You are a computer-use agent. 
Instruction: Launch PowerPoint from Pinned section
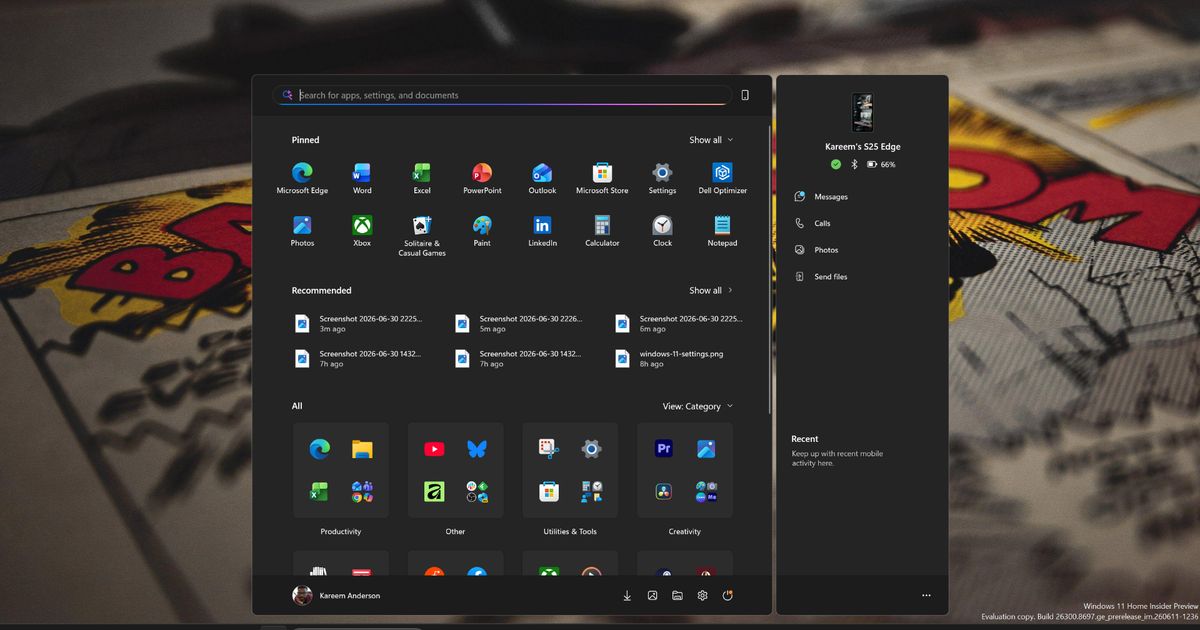click(482, 178)
